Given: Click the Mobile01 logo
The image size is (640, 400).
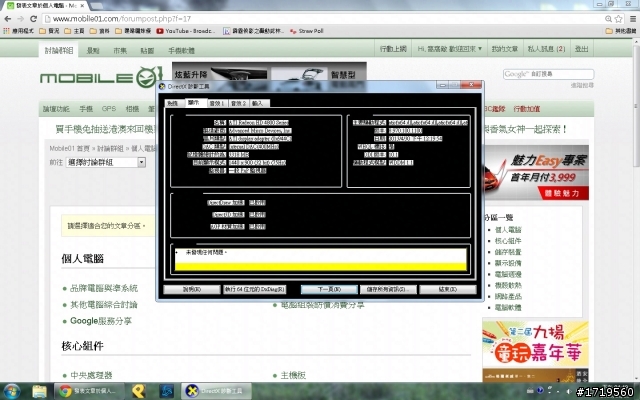Looking at the screenshot, I should pos(101,77).
